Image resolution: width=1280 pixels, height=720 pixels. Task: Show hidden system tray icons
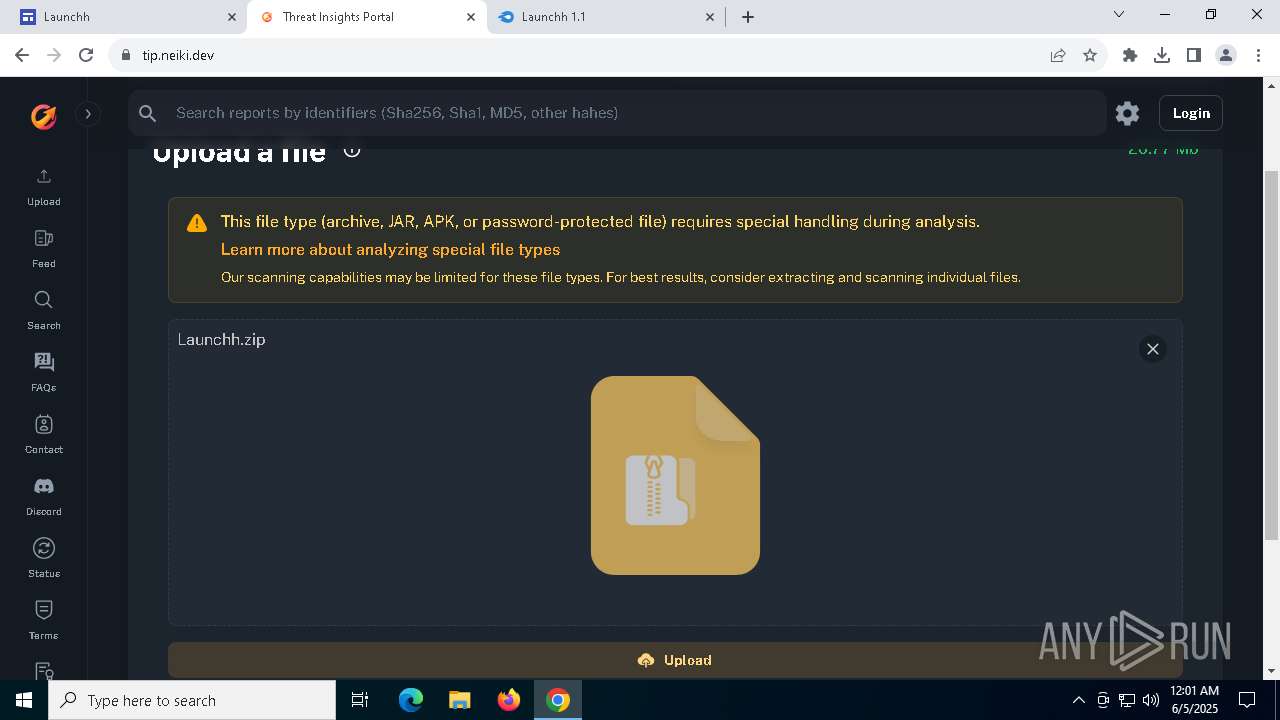(x=1078, y=700)
